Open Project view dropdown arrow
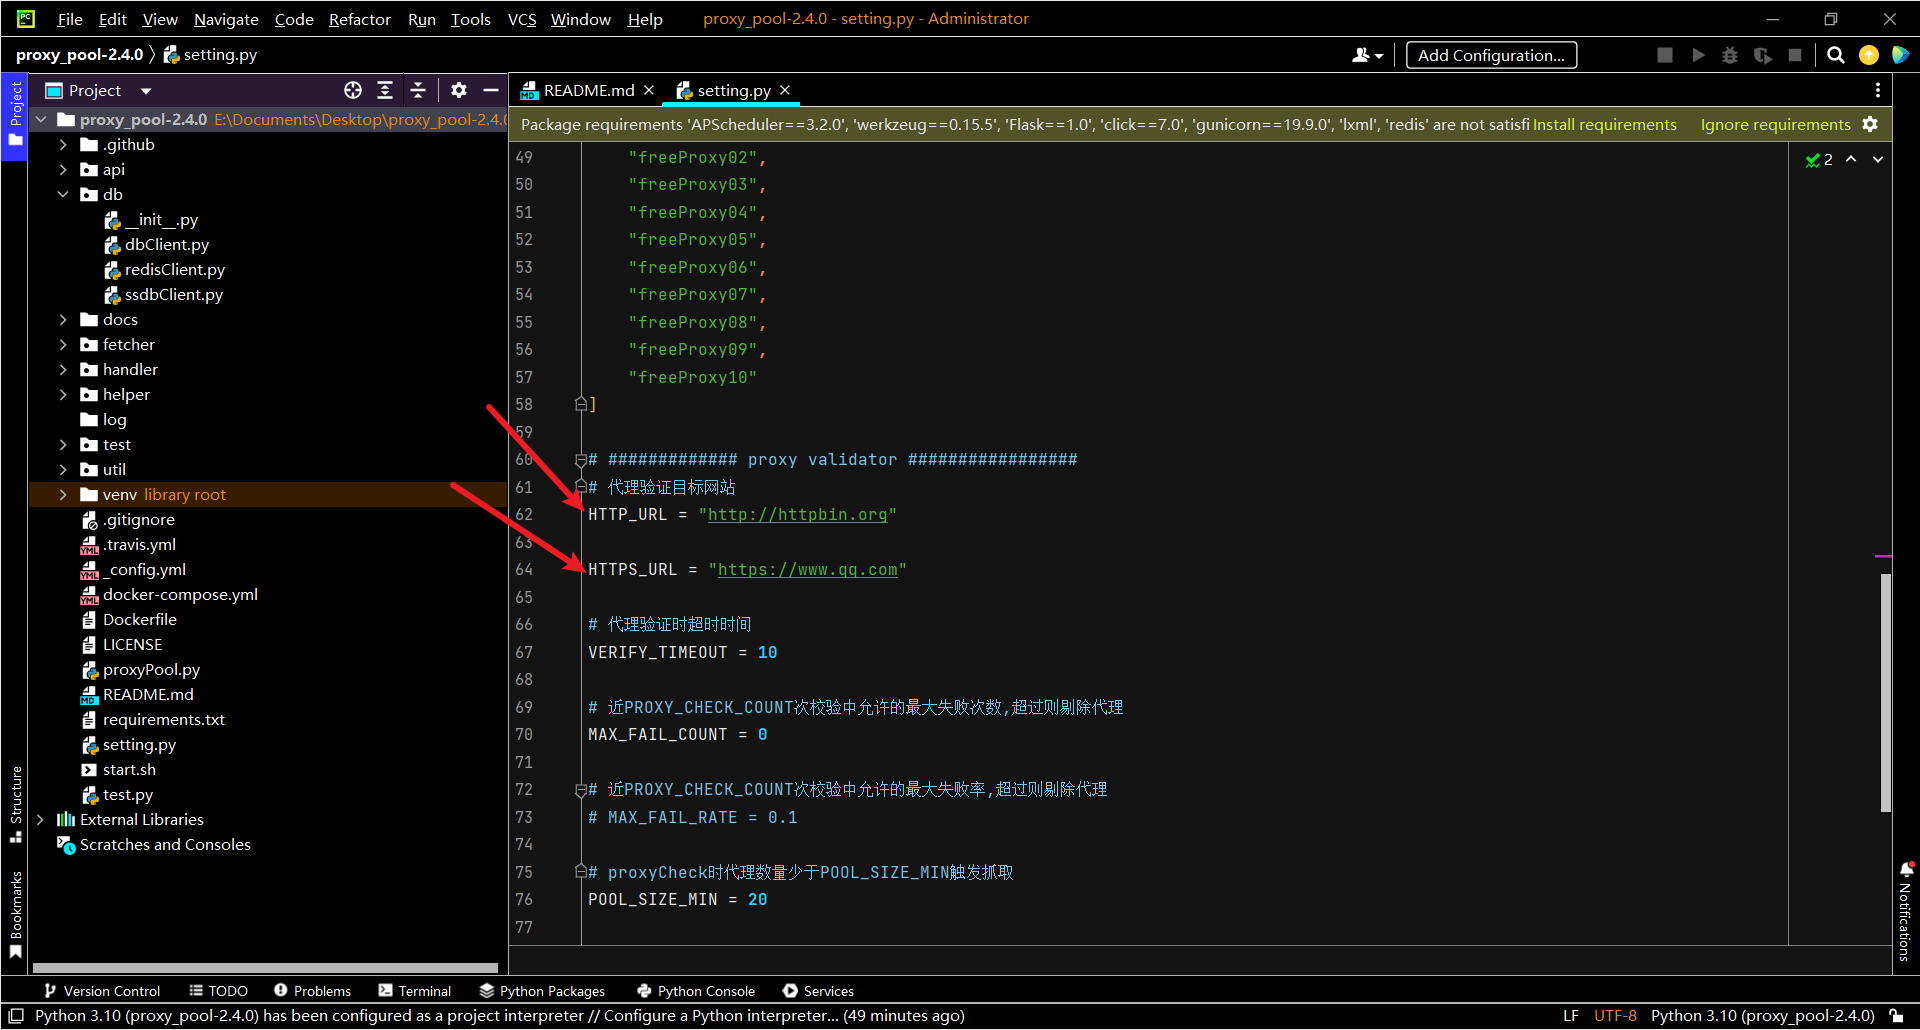Viewport: 1920px width, 1030px height. coord(146,91)
